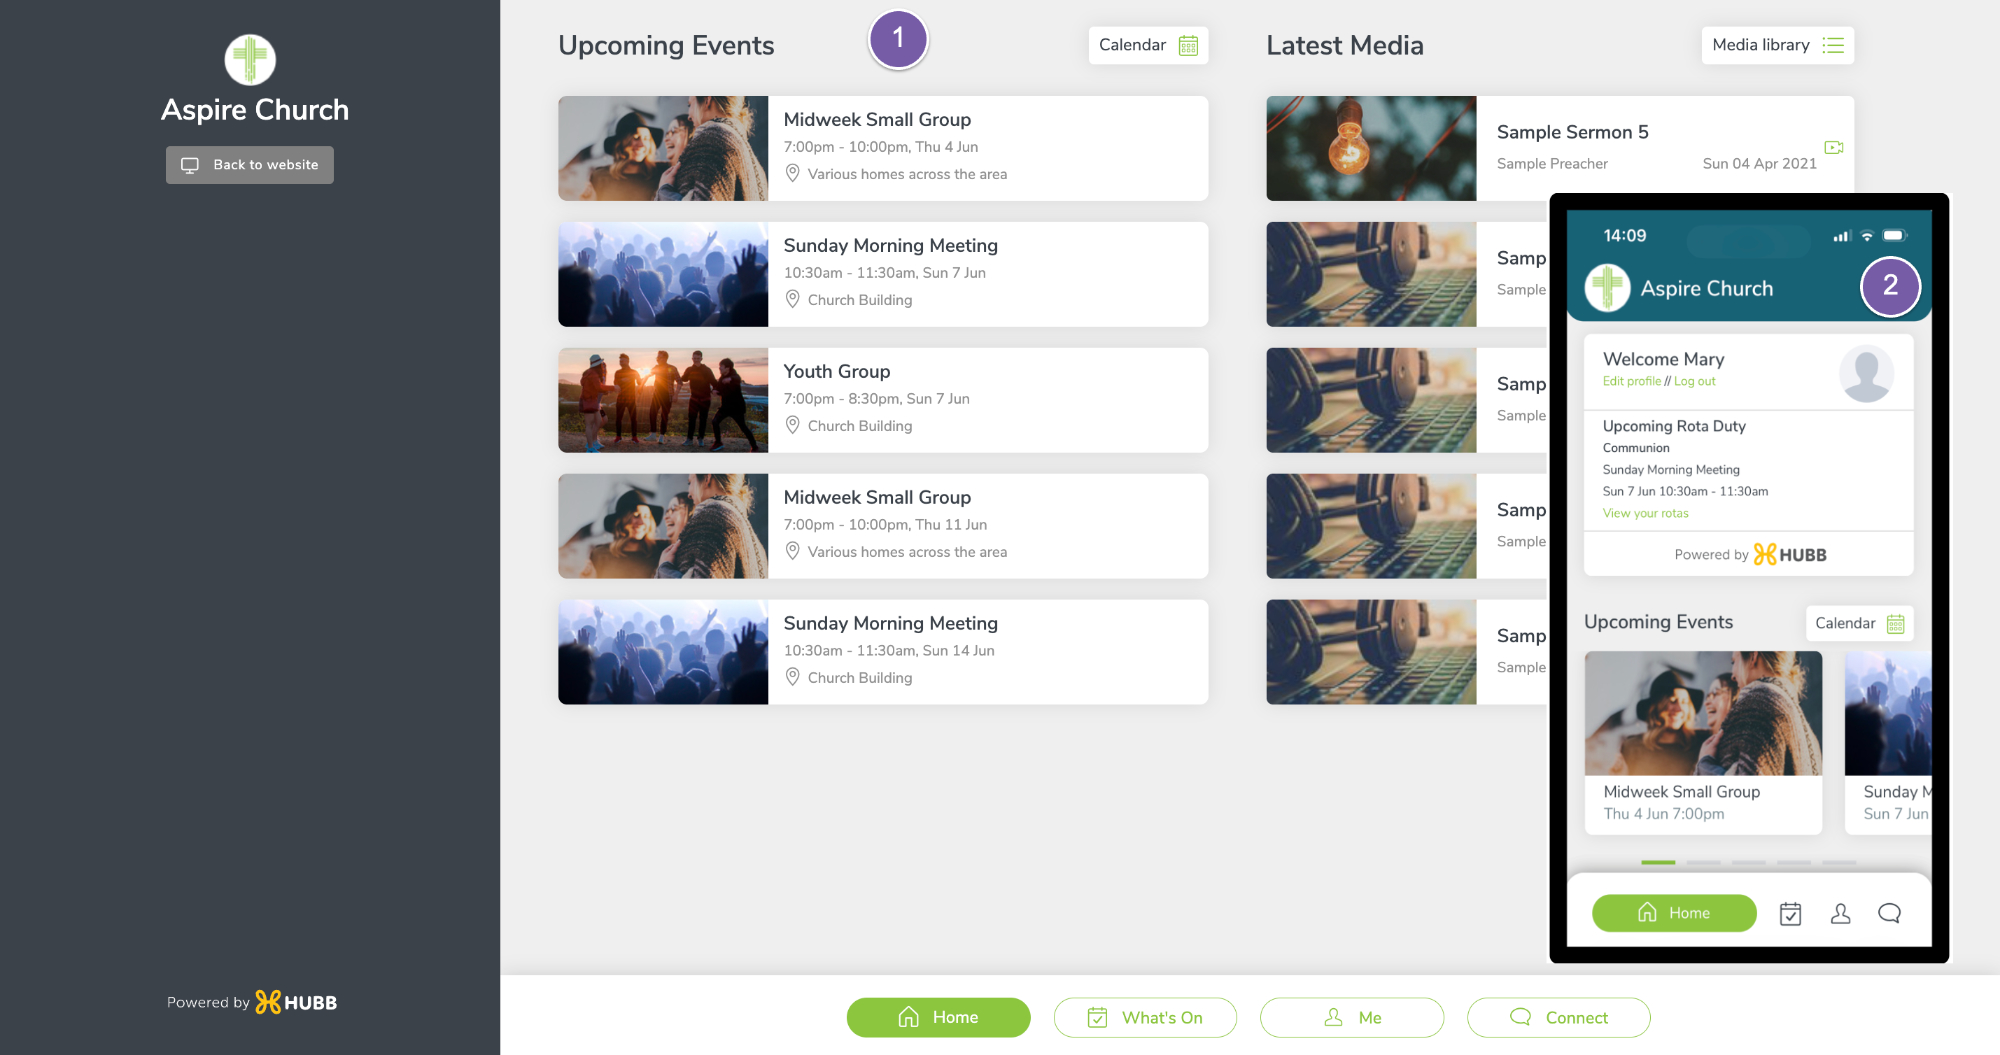Screen dimensions: 2000x1055
Task: Click location pin icon for Youth Group
Action: 792,425
